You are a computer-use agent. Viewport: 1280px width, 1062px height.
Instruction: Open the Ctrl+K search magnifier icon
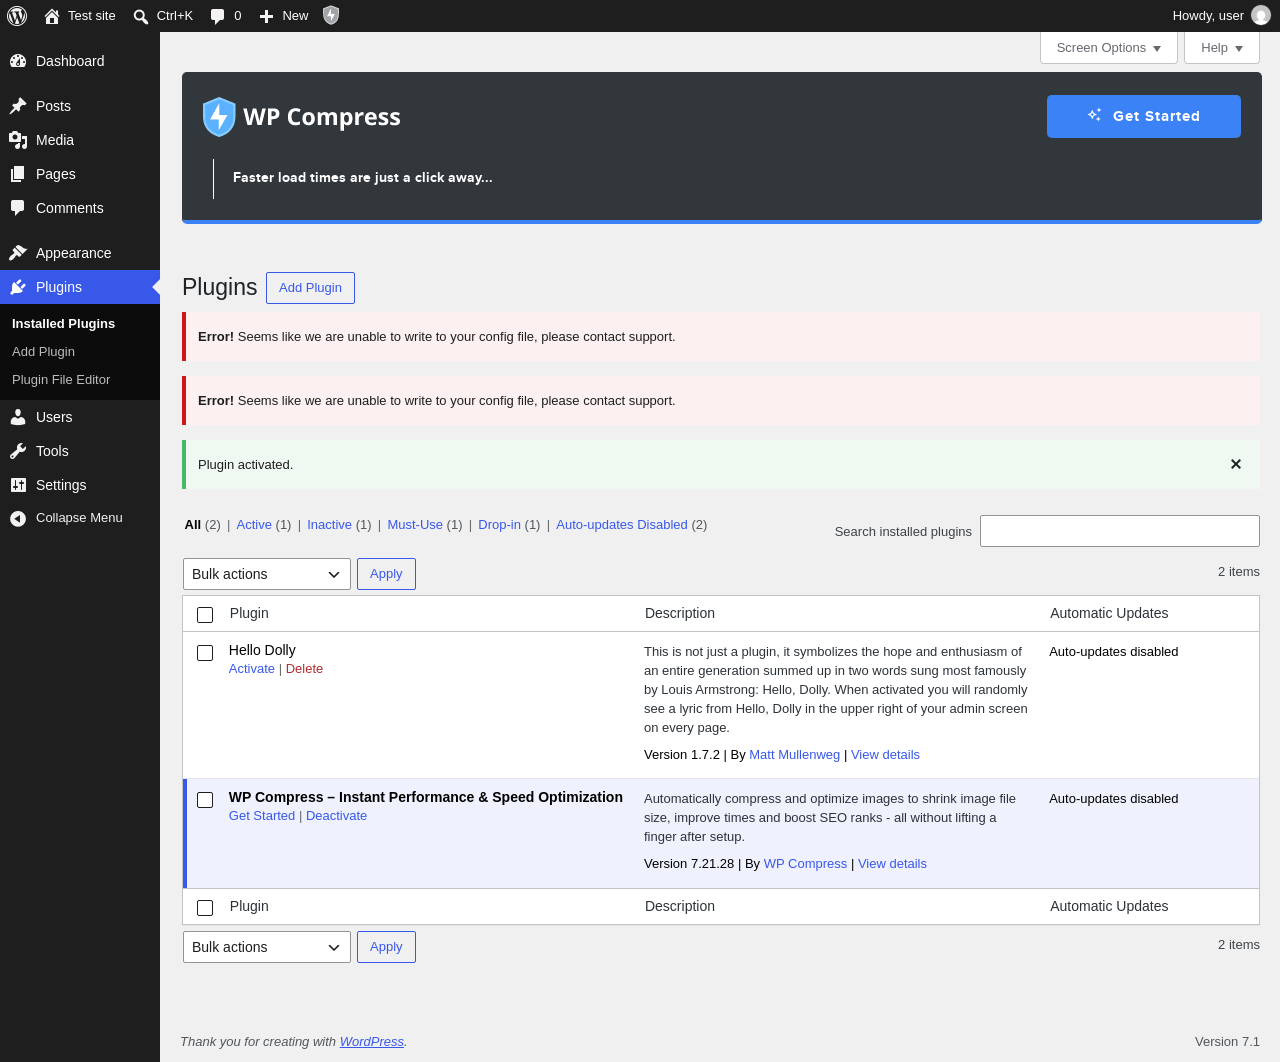141,16
